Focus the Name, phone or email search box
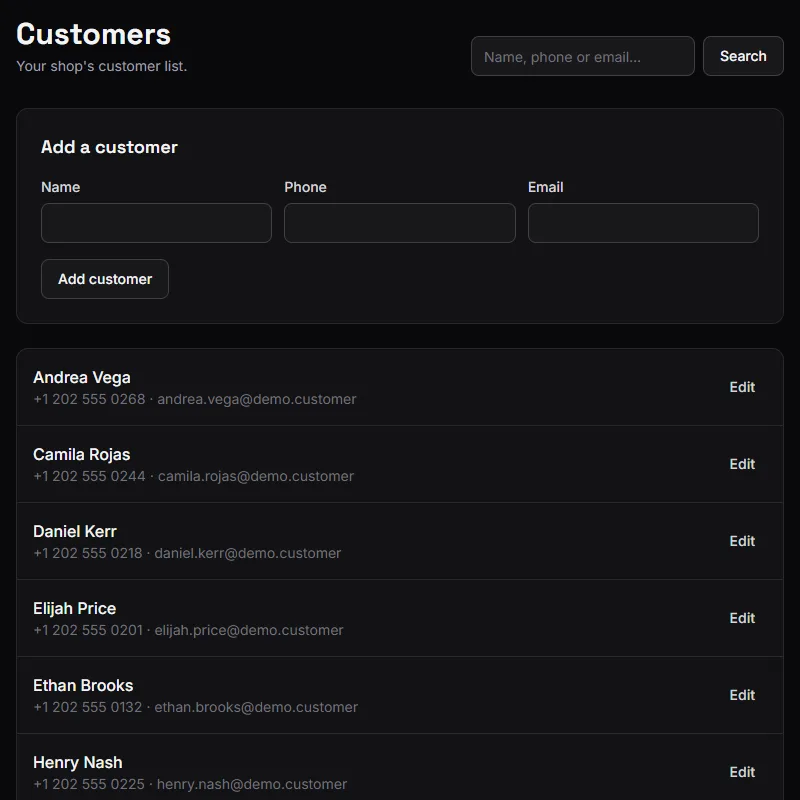The height and width of the screenshot is (800, 800). point(583,56)
